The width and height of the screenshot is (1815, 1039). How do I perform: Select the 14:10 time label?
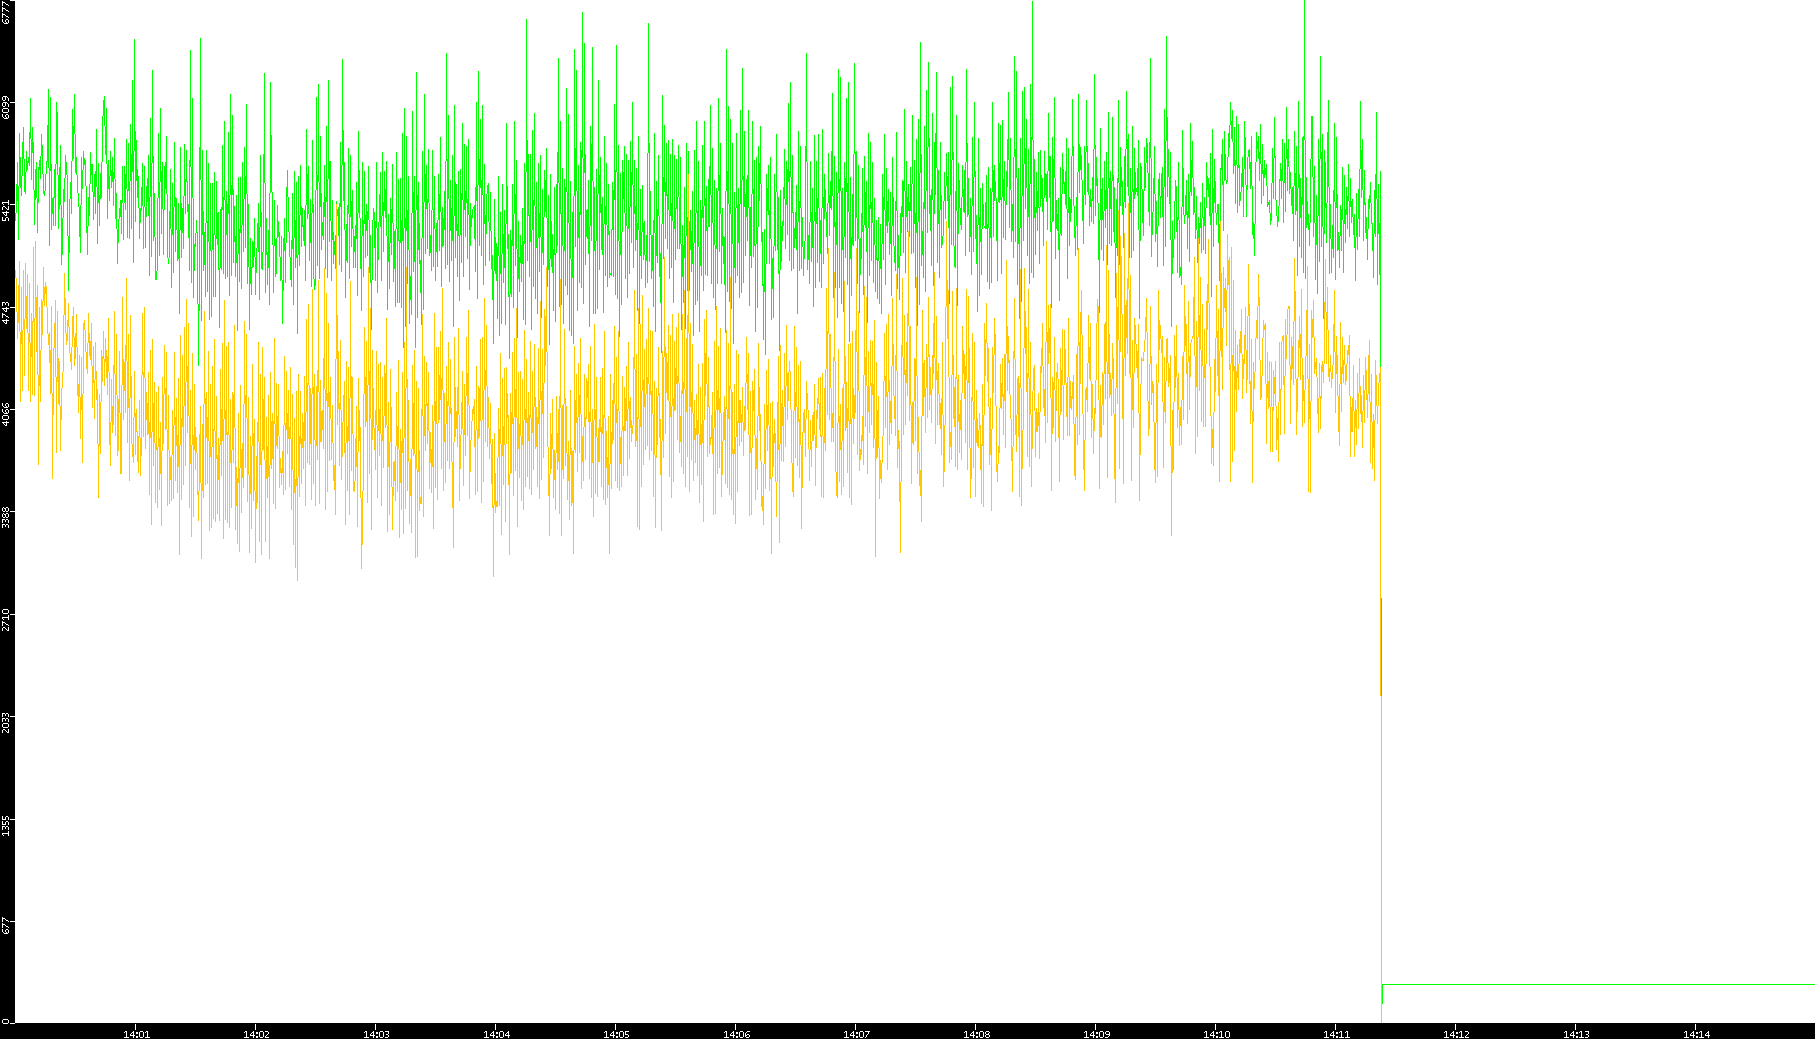tap(1216, 1033)
